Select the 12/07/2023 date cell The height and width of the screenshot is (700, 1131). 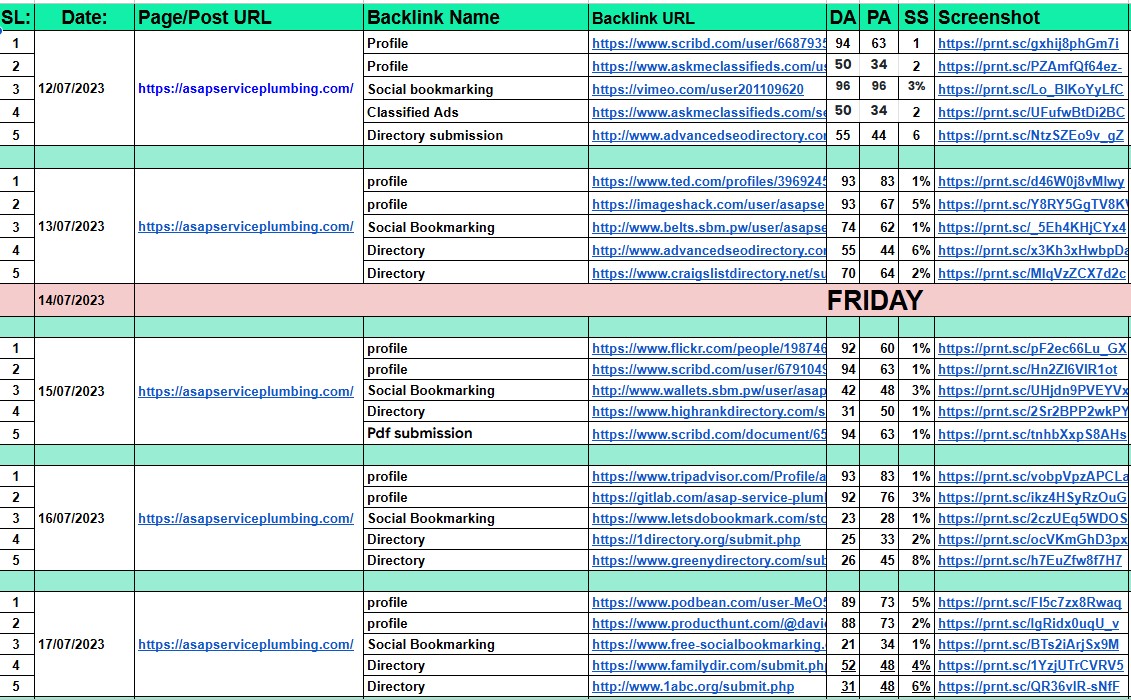(84, 88)
